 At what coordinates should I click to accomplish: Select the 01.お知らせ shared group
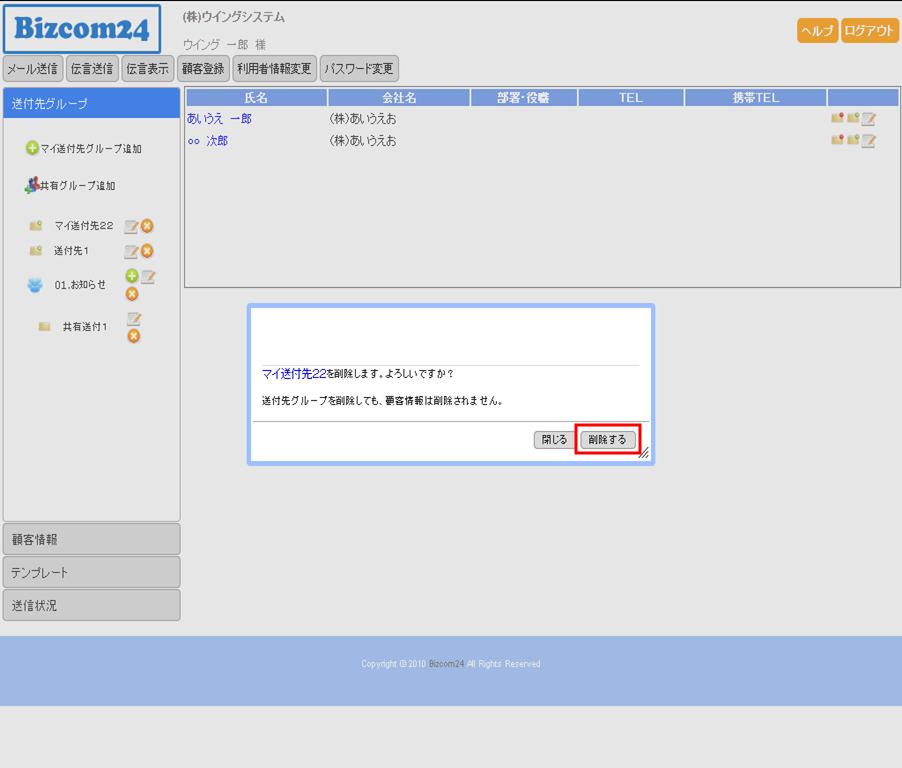[x=80, y=285]
